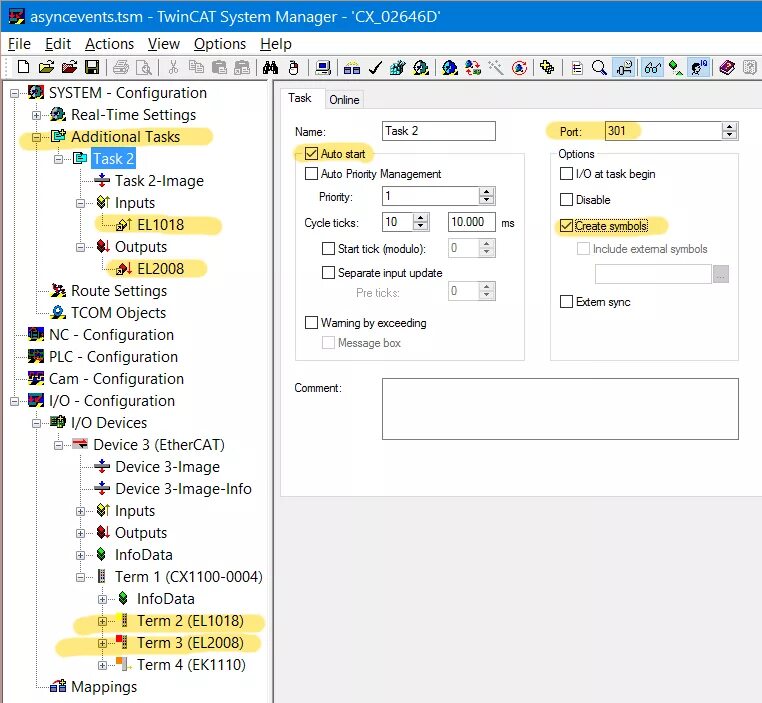The image size is (762, 703).
Task: Click the TCOM Objects icon
Action: (58, 312)
